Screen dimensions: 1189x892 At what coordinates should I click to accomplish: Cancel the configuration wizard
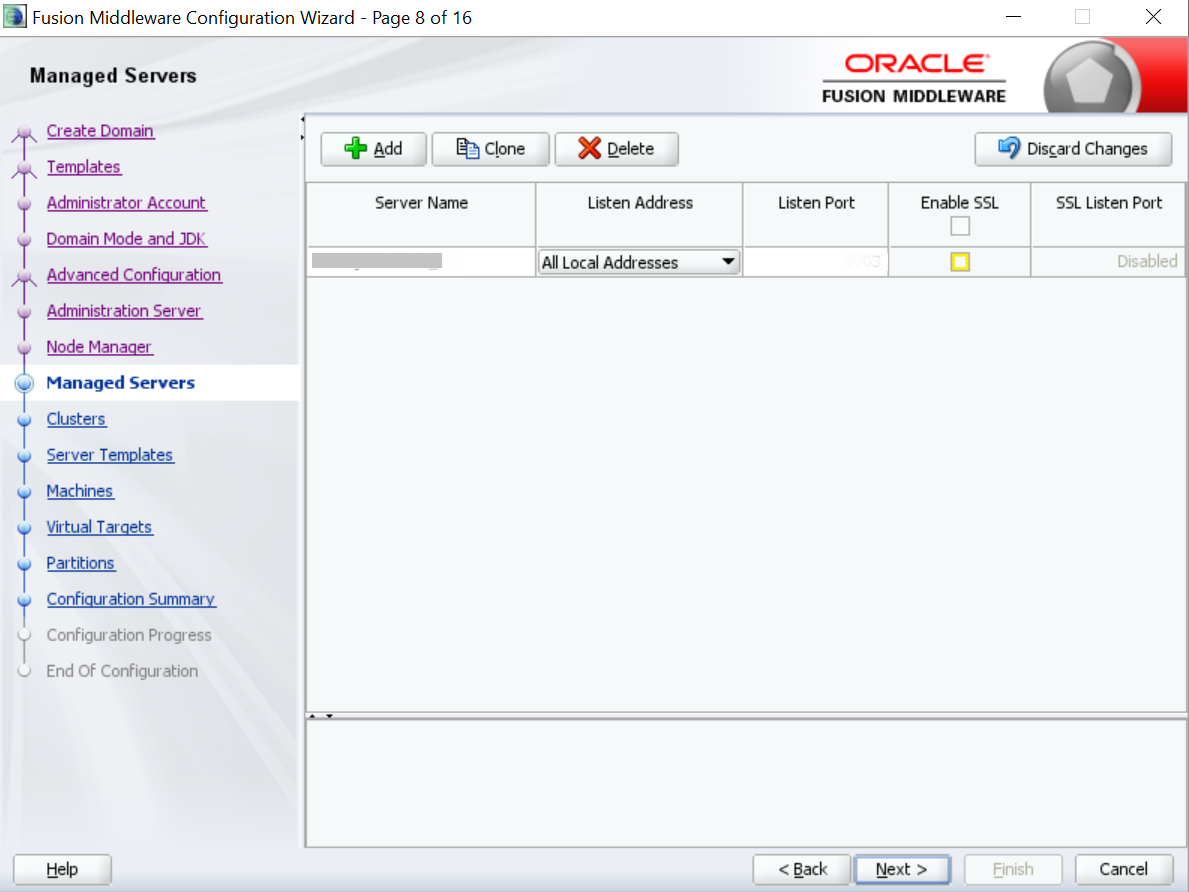point(1124,869)
